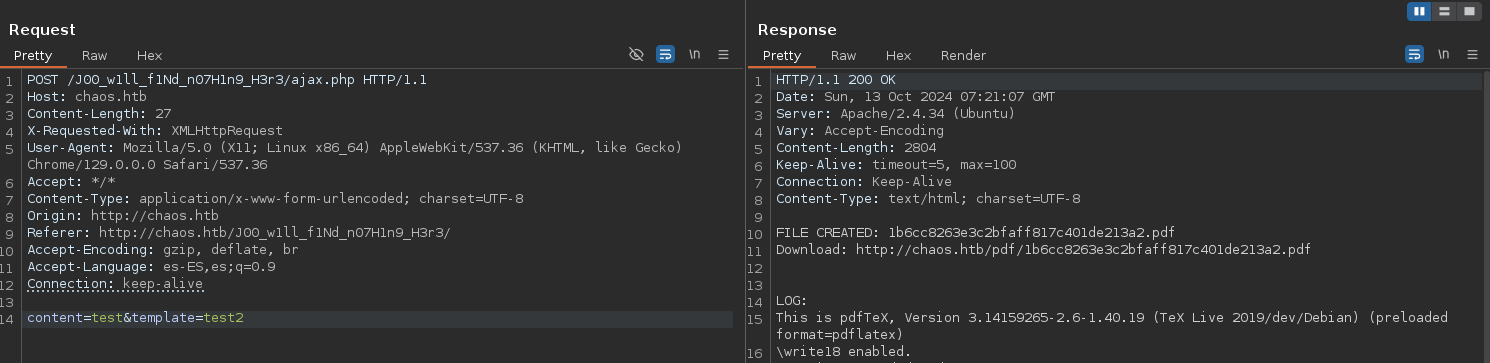
Task: Click the LOG: line in response
Action: tap(791, 300)
